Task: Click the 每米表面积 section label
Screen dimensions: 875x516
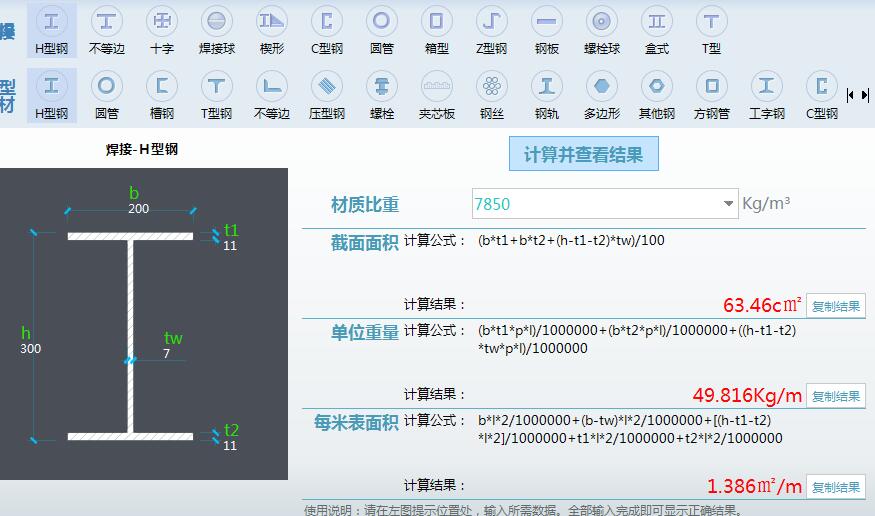Action: click(356, 422)
